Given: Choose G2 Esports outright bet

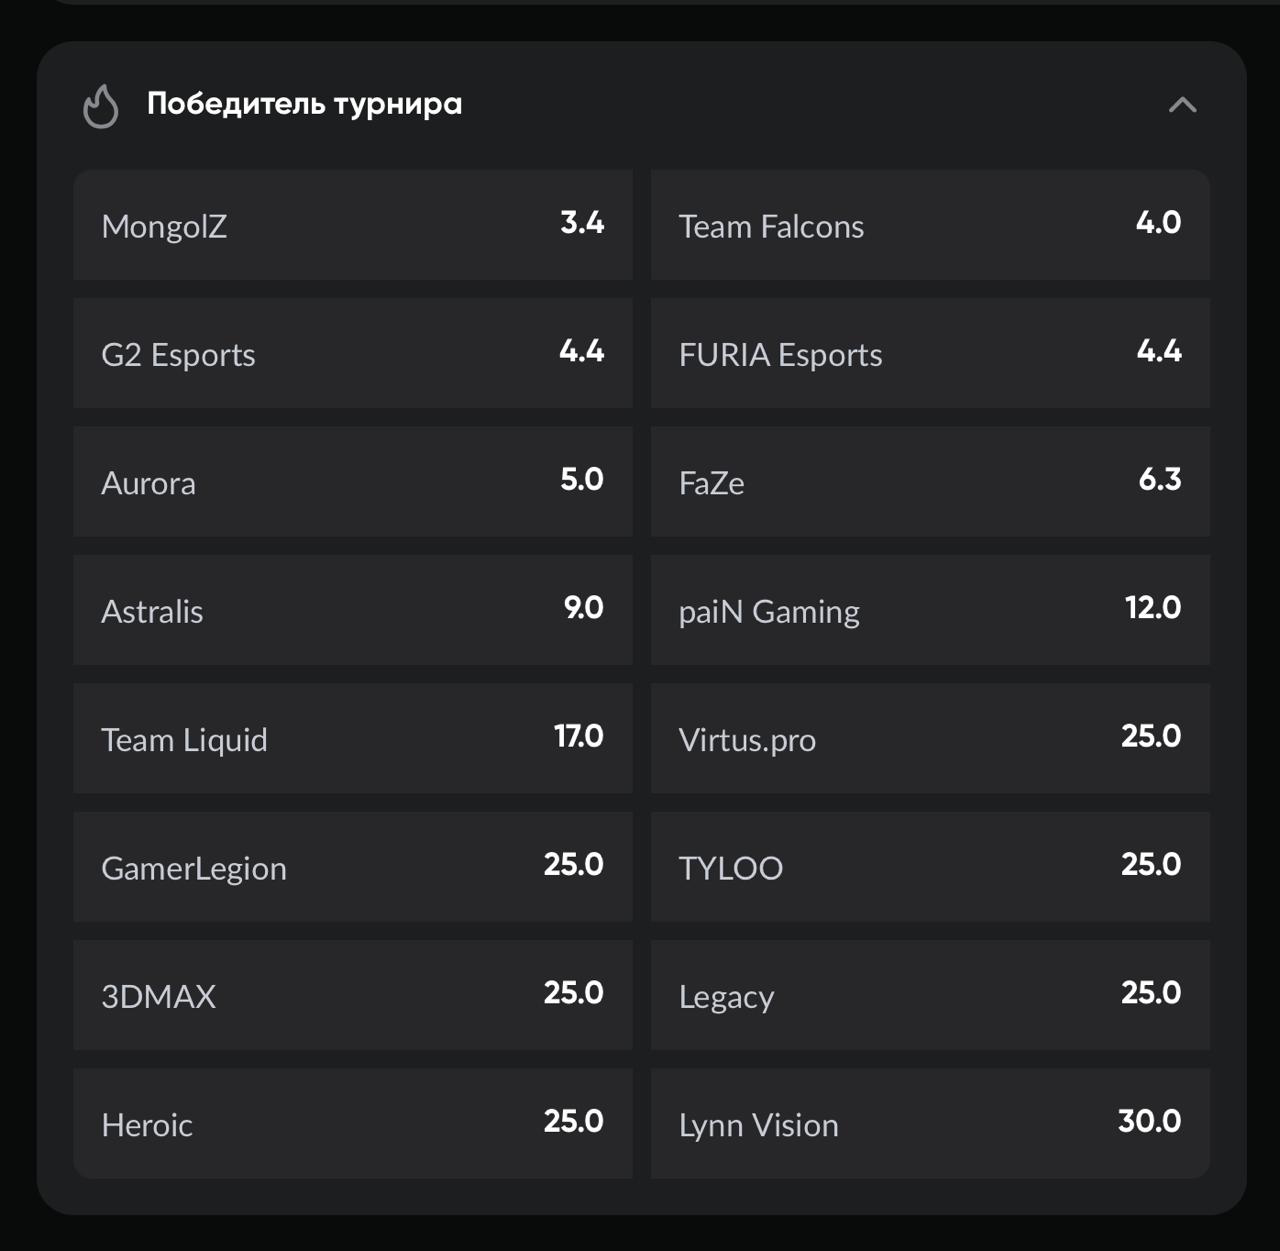Looking at the screenshot, I should tap(352, 353).
